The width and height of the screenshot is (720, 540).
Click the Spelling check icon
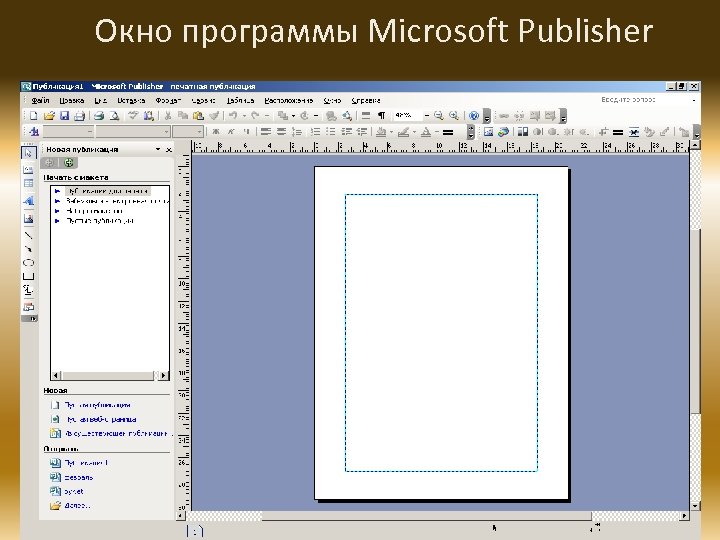pos(133,116)
